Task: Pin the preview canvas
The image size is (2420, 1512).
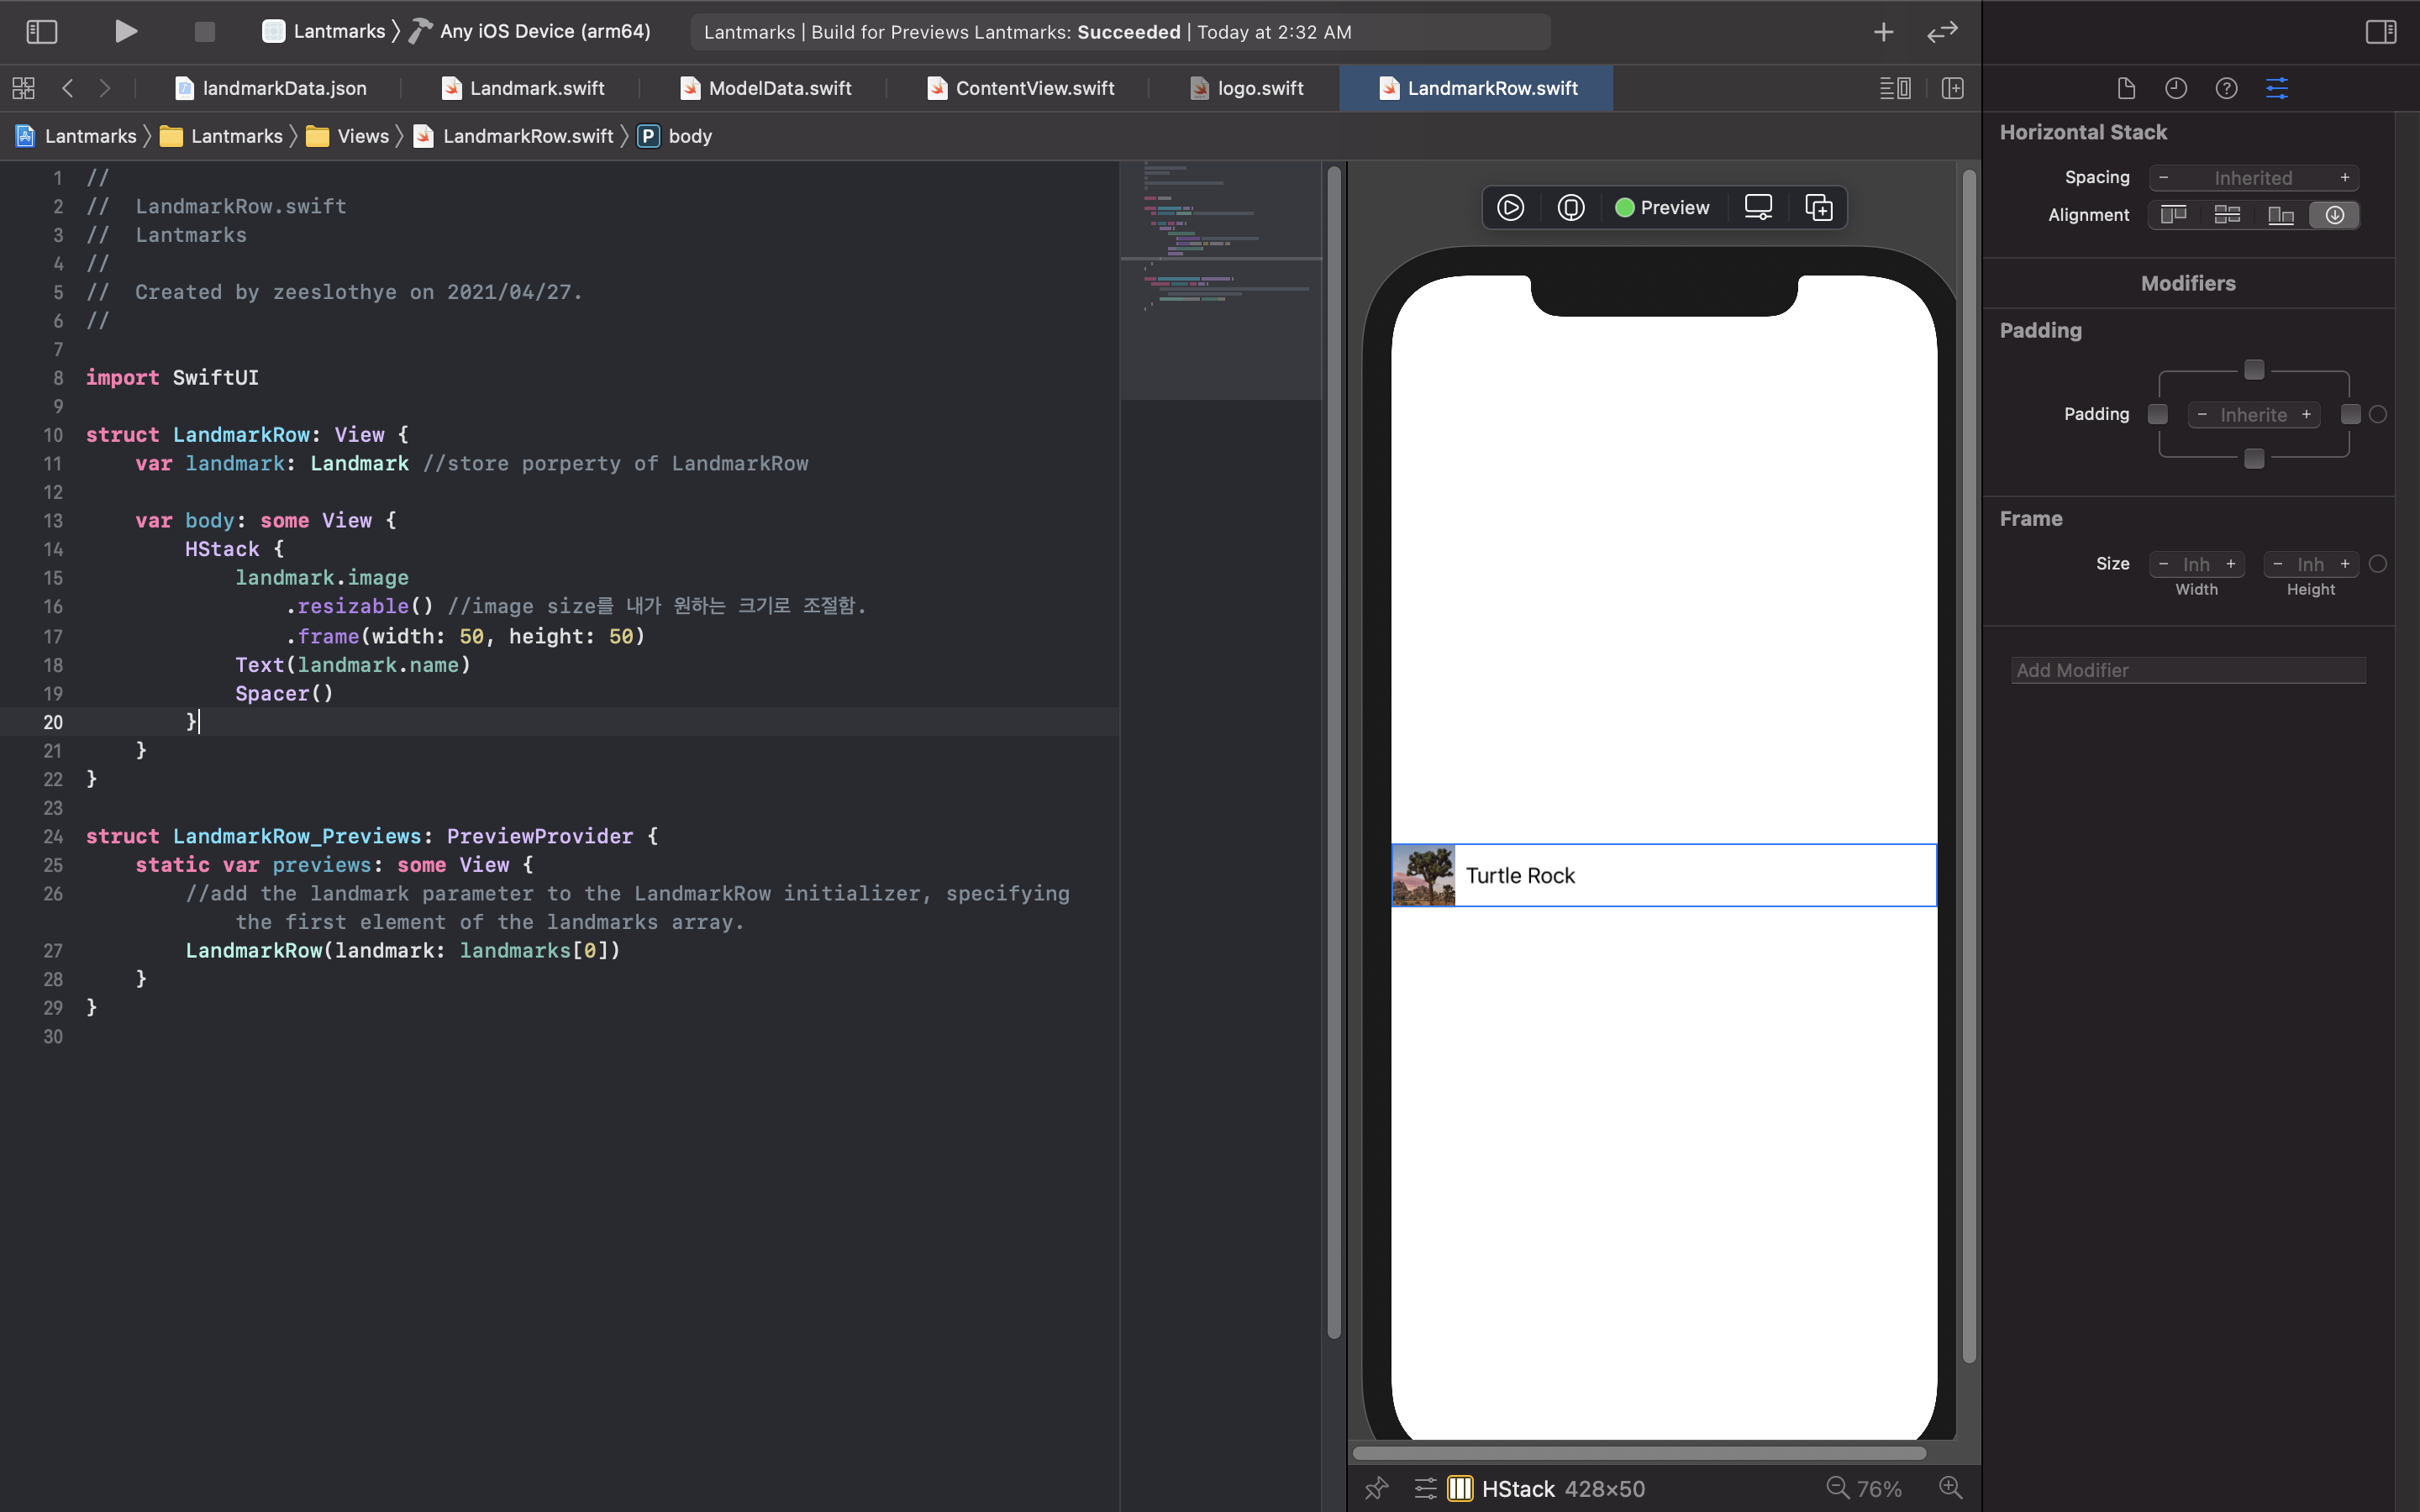Action: pos(1377,1488)
